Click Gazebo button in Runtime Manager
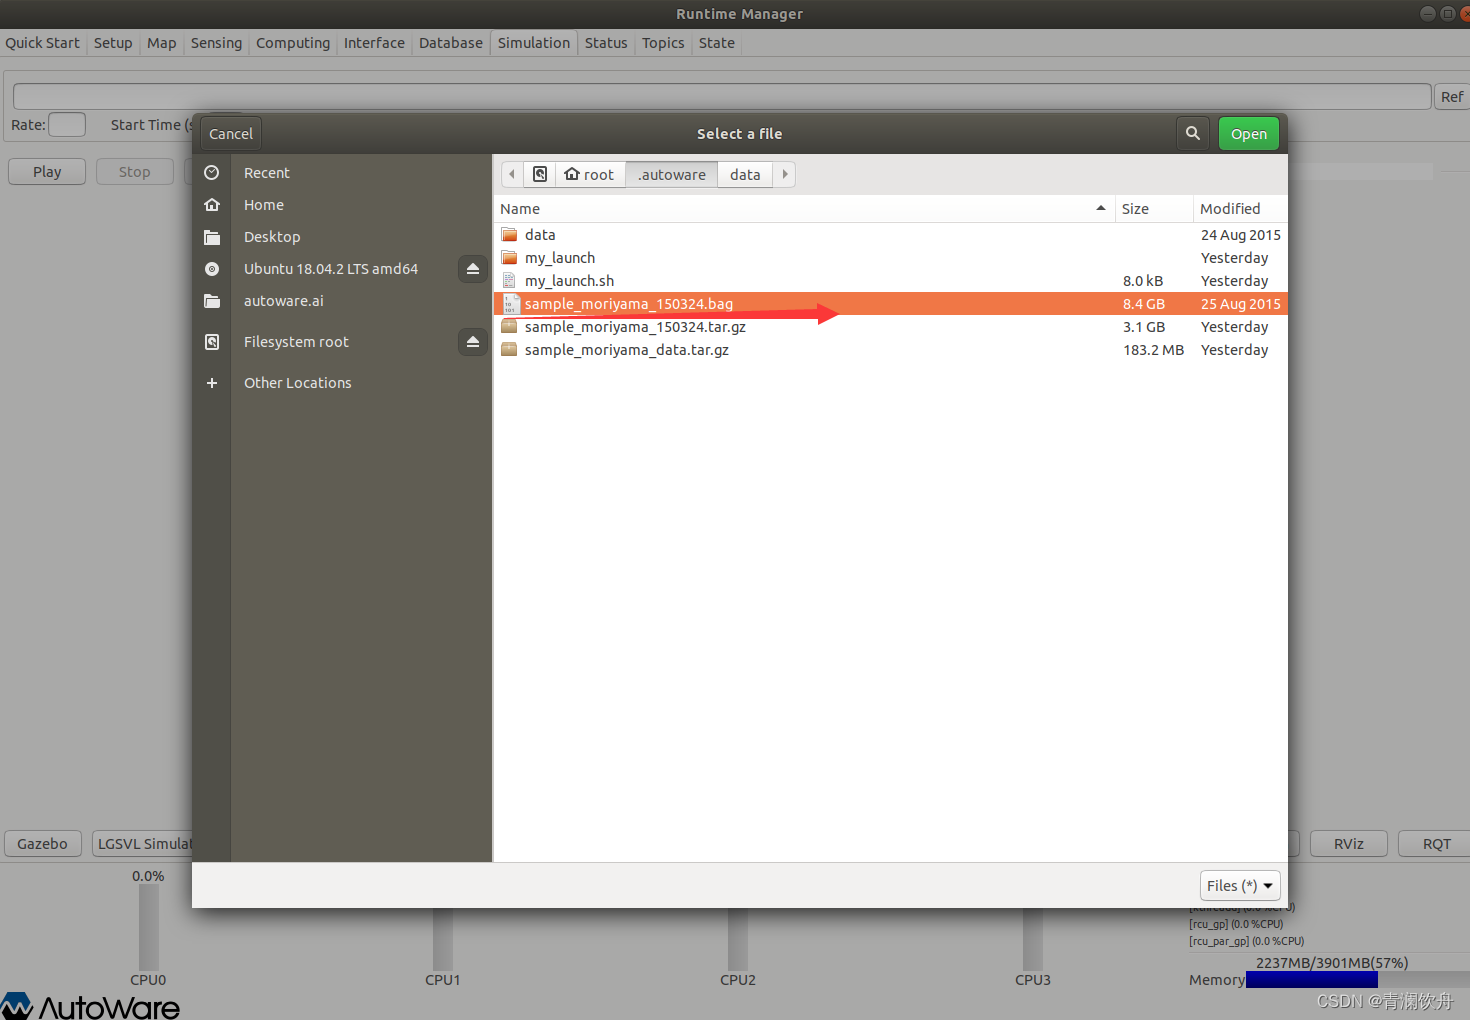Screen dimensions: 1470x1020 [42, 843]
